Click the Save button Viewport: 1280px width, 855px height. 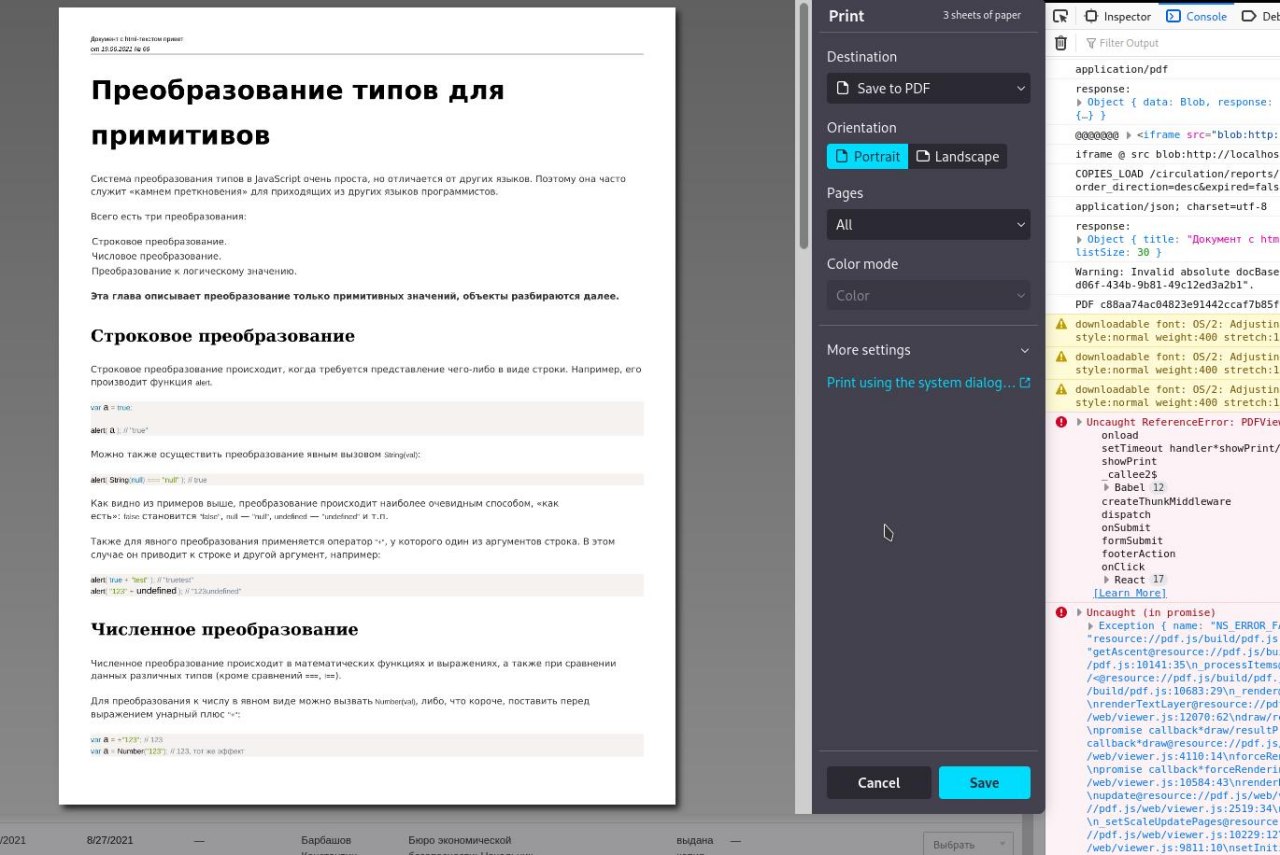point(984,783)
